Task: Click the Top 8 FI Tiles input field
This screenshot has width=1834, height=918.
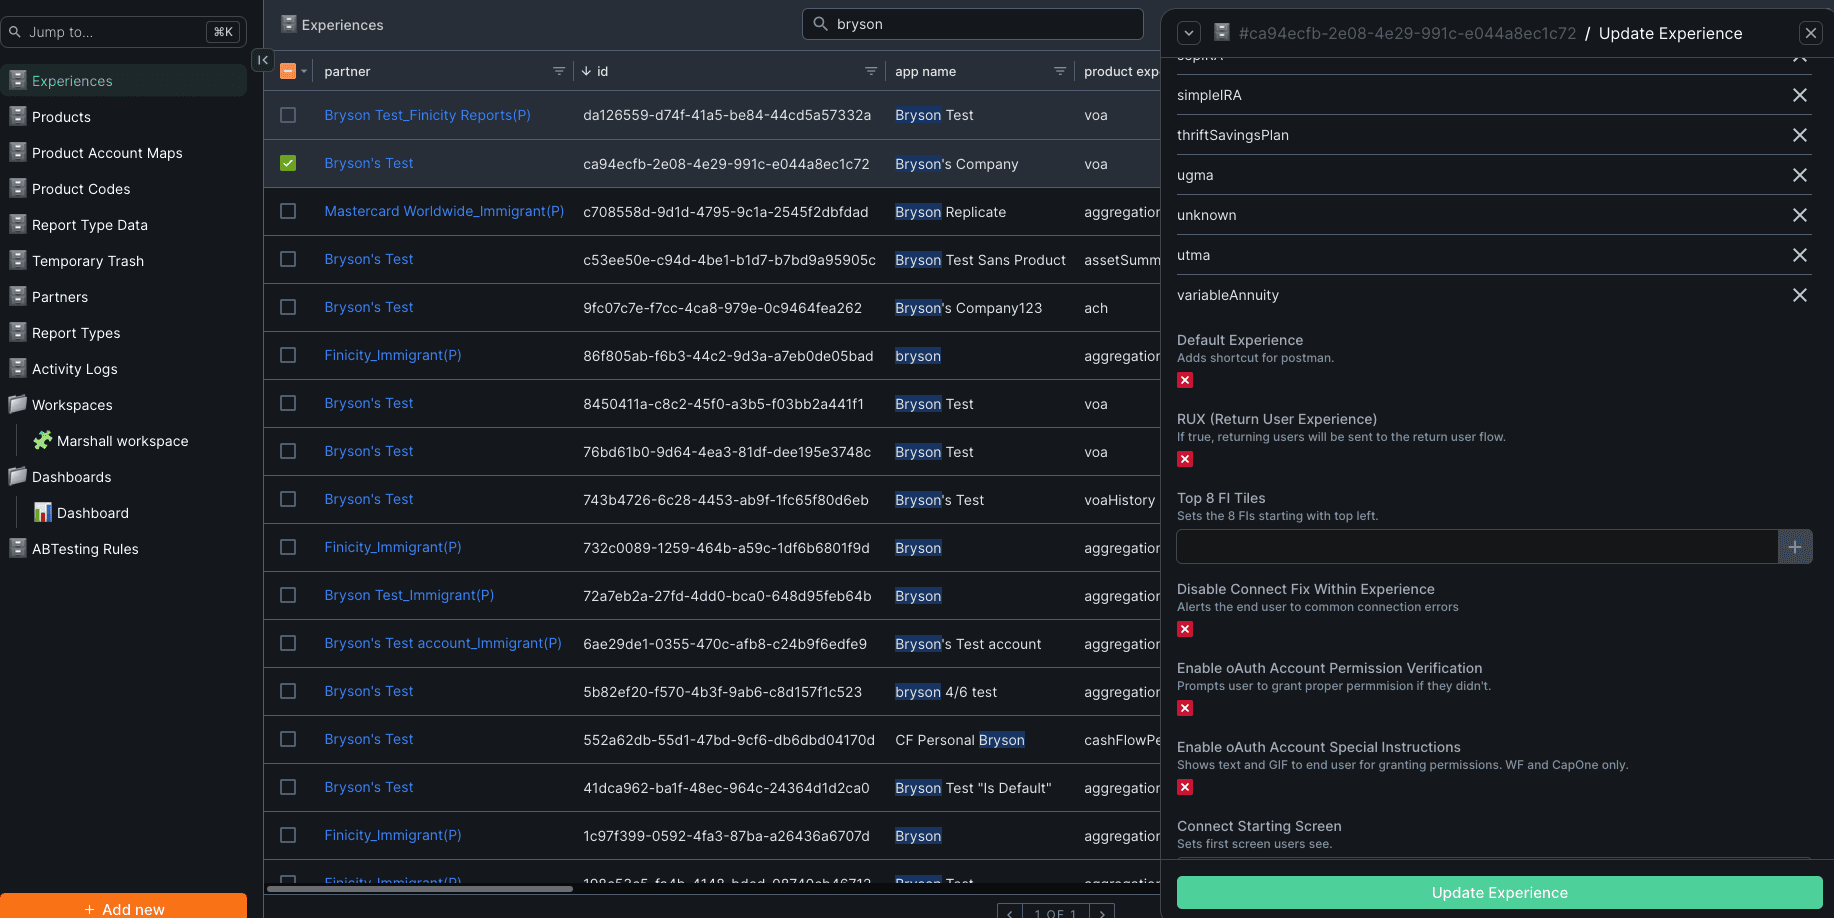Action: point(1477,547)
